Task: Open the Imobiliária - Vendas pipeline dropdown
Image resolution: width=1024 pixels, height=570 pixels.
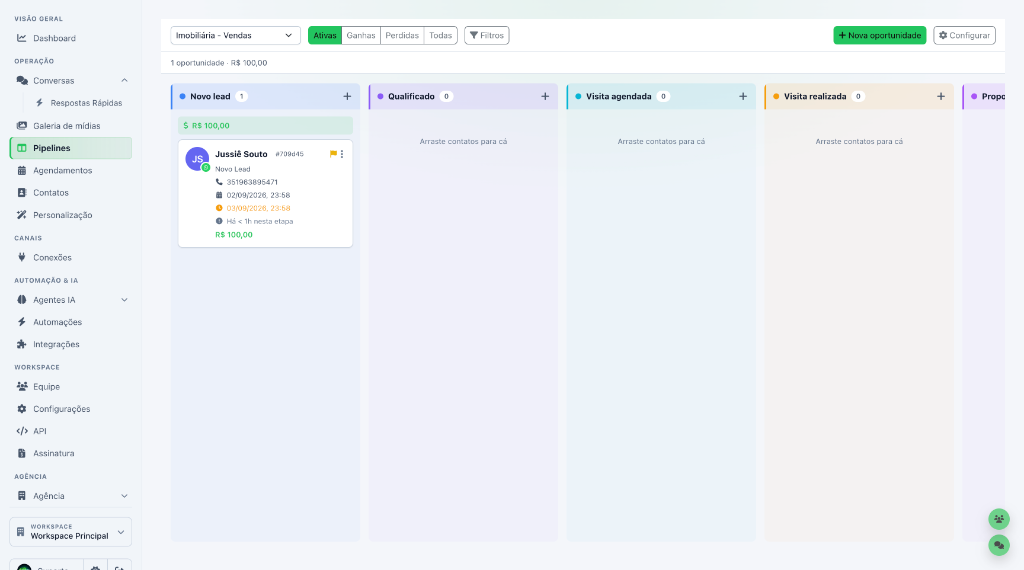Action: pyautogui.click(x=235, y=35)
